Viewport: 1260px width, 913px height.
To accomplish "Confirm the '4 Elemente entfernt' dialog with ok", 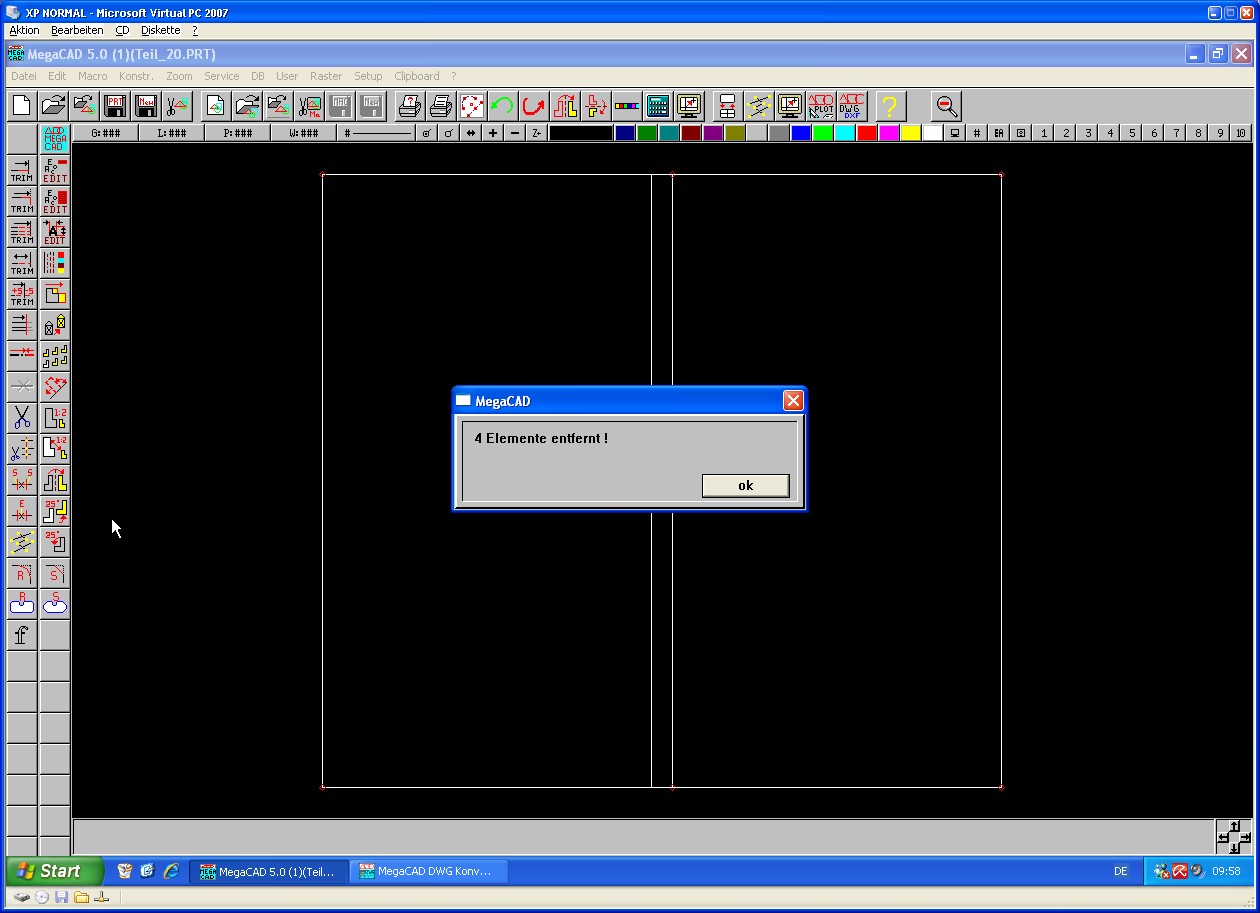I will pos(745,485).
